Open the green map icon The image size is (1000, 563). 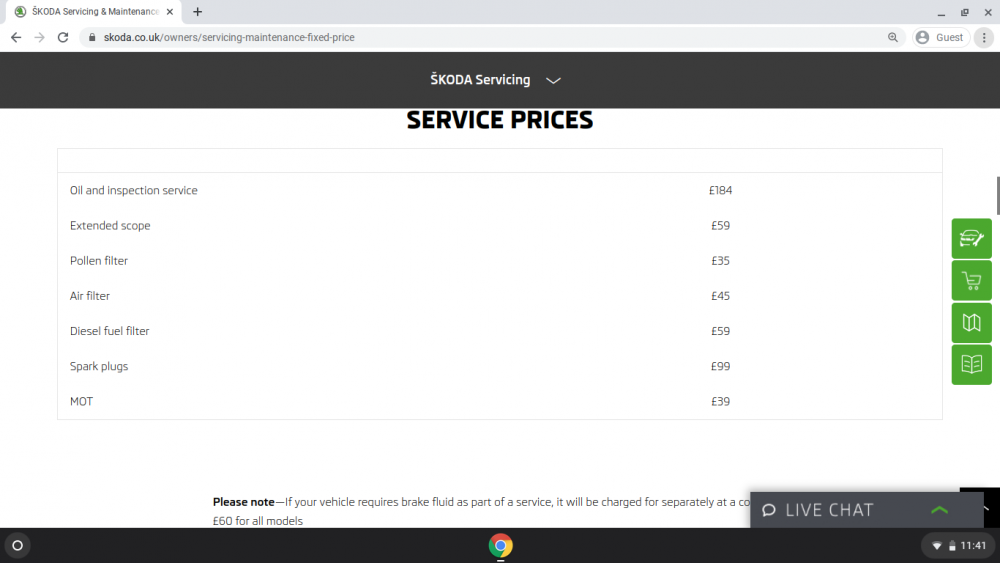971,323
